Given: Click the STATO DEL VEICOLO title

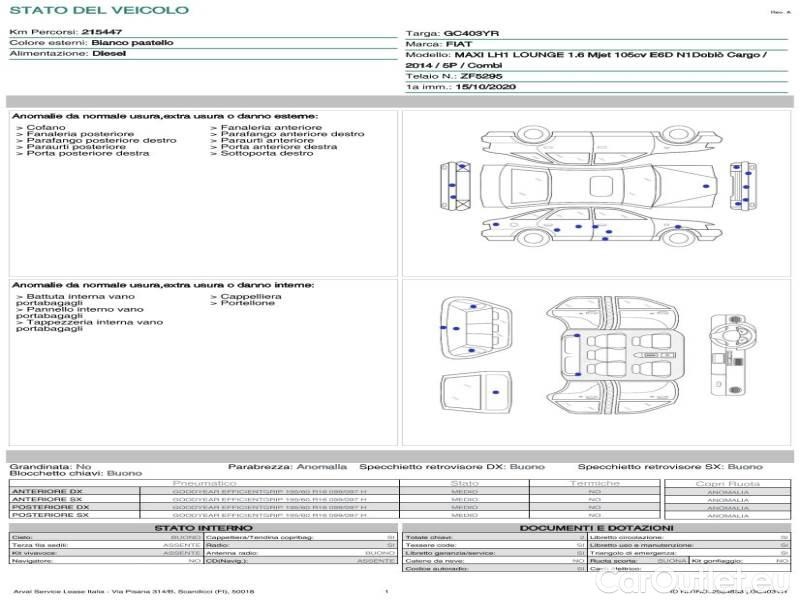Looking at the screenshot, I should (x=99, y=10).
